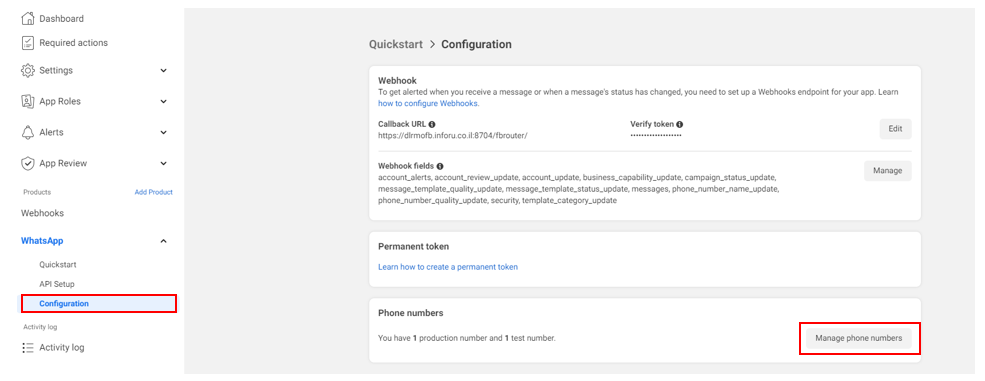The height and width of the screenshot is (381, 985).
Task: Go to WhatsApp Quickstart
Action: tap(58, 265)
